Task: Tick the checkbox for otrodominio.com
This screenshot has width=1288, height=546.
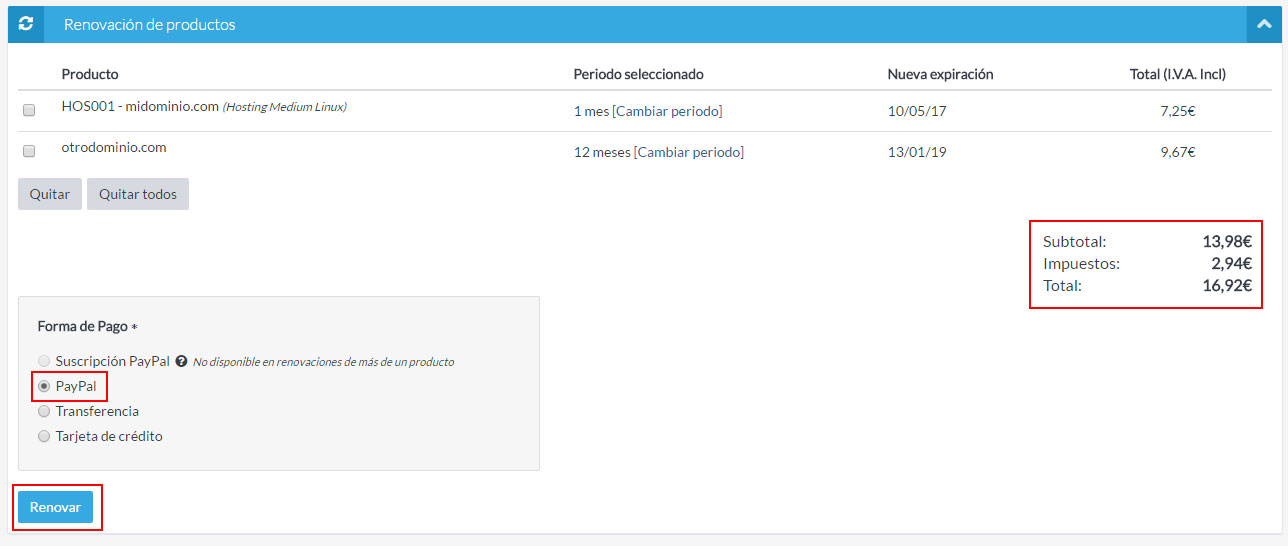Action: tap(29, 151)
